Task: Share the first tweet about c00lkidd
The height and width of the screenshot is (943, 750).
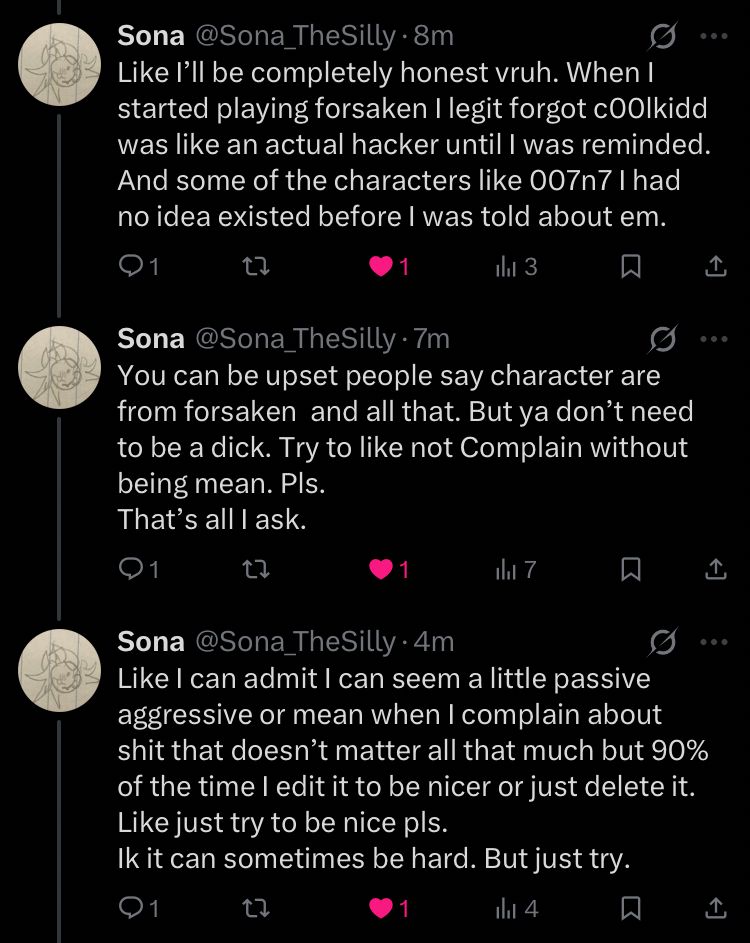Action: click(x=715, y=267)
